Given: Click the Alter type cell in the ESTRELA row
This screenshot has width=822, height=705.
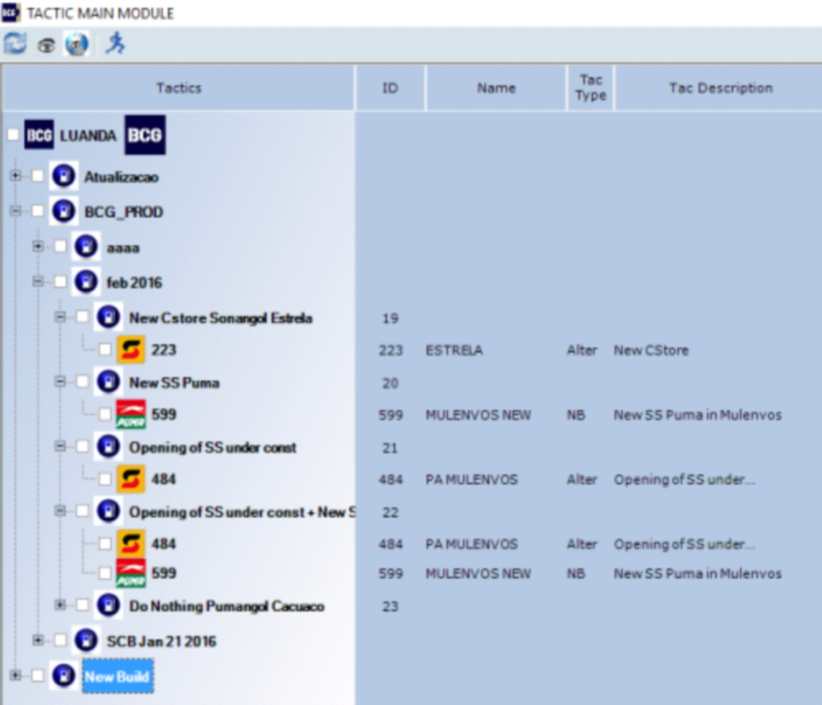Looking at the screenshot, I should click(582, 350).
